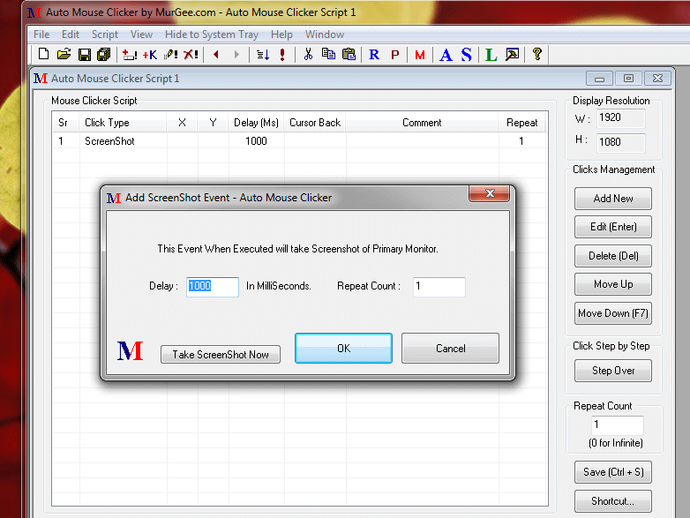This screenshot has height=518, width=690.
Task: Click the dialog Repeat Count input field
Action: click(439, 287)
